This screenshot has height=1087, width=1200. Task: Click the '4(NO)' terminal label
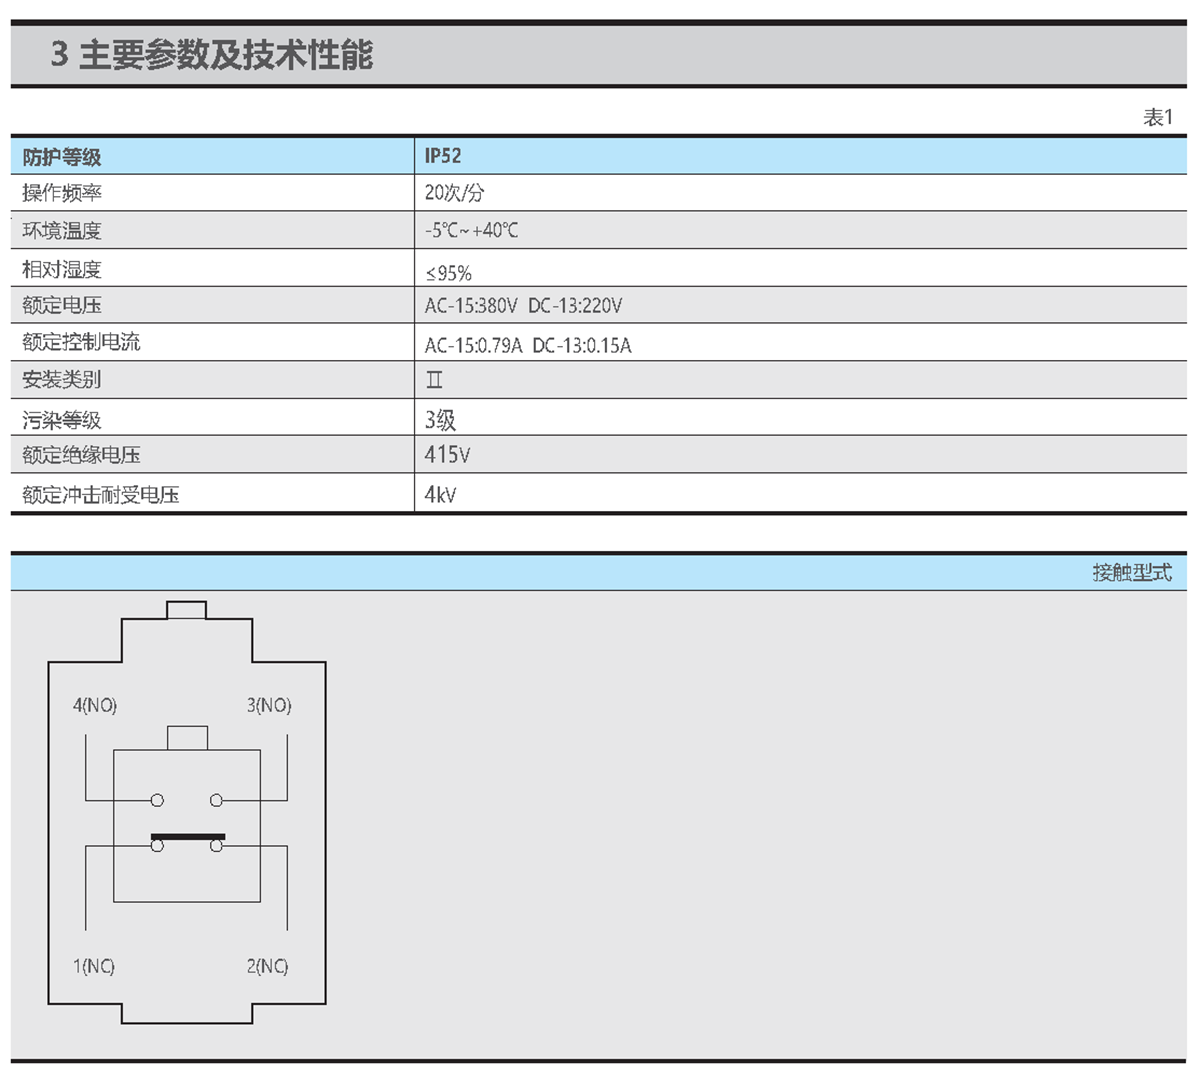coord(95,705)
